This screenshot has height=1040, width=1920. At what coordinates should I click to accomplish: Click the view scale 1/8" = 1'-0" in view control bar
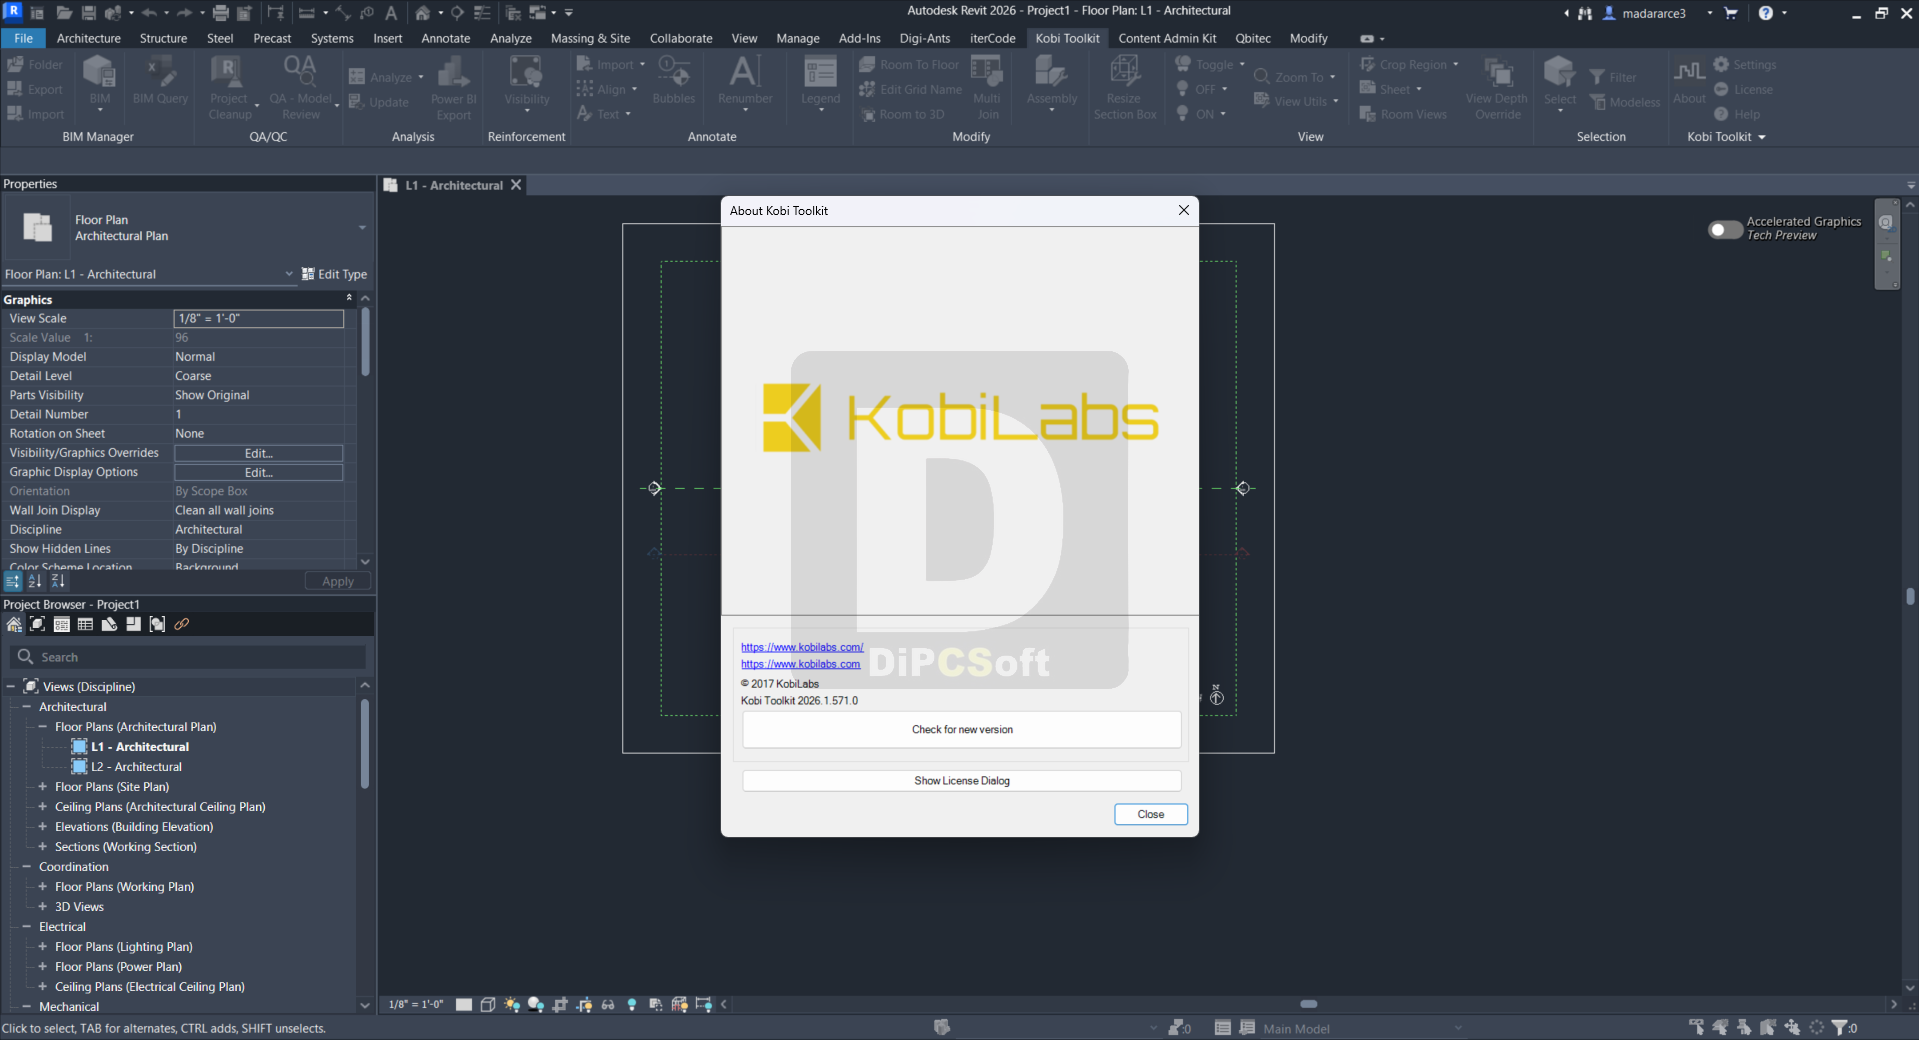pyautogui.click(x=416, y=1004)
